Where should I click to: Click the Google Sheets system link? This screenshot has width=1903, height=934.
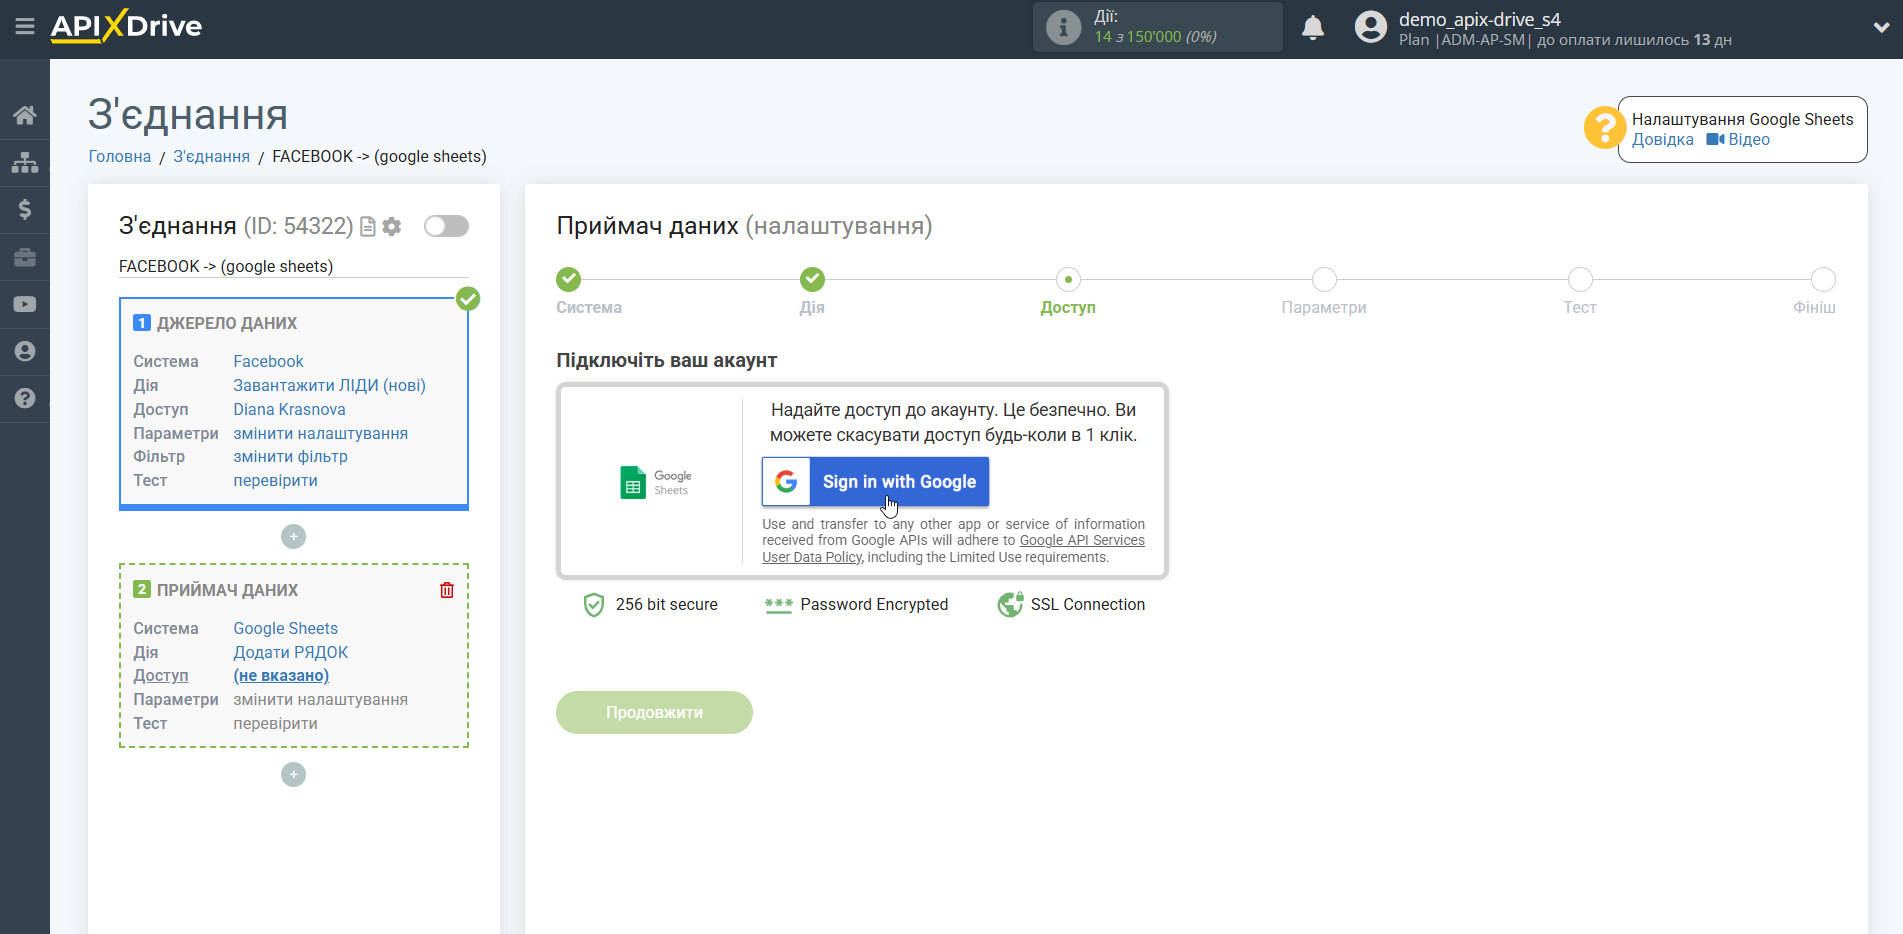(x=285, y=629)
